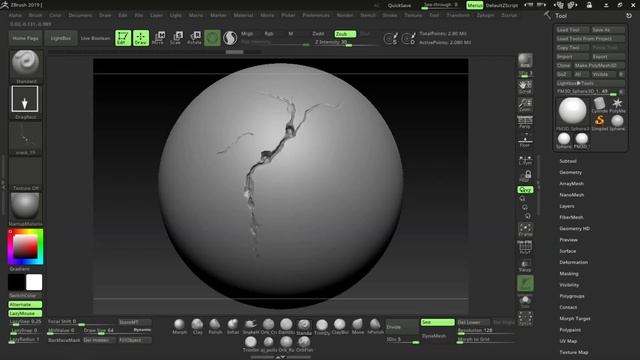Toggle the Persp perspective icon
The image size is (640, 360).
point(525,122)
